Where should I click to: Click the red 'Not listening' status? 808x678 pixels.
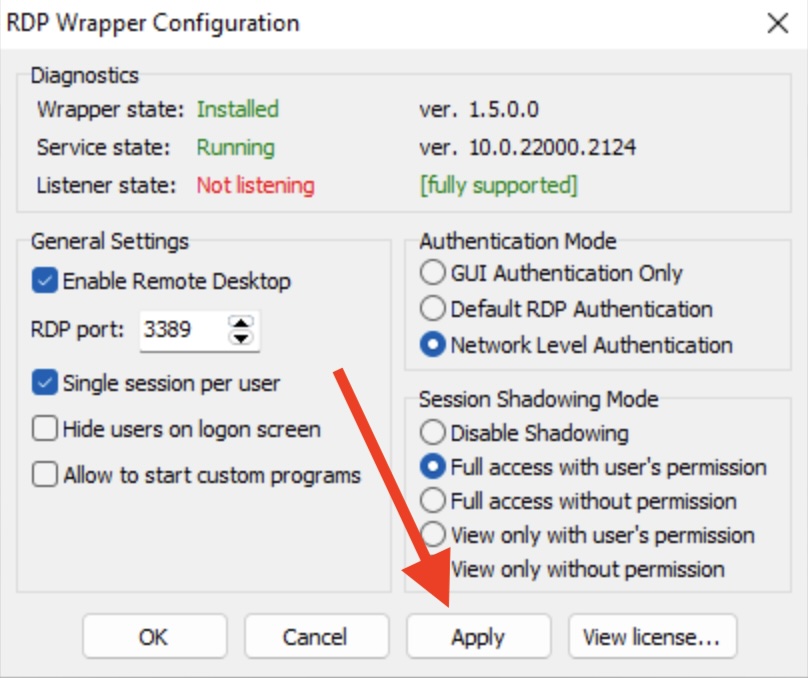256,185
